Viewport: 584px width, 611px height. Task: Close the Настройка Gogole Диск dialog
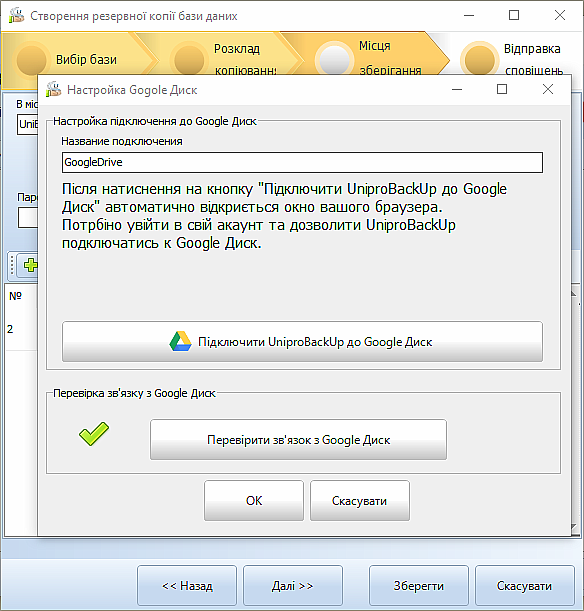pos(548,89)
